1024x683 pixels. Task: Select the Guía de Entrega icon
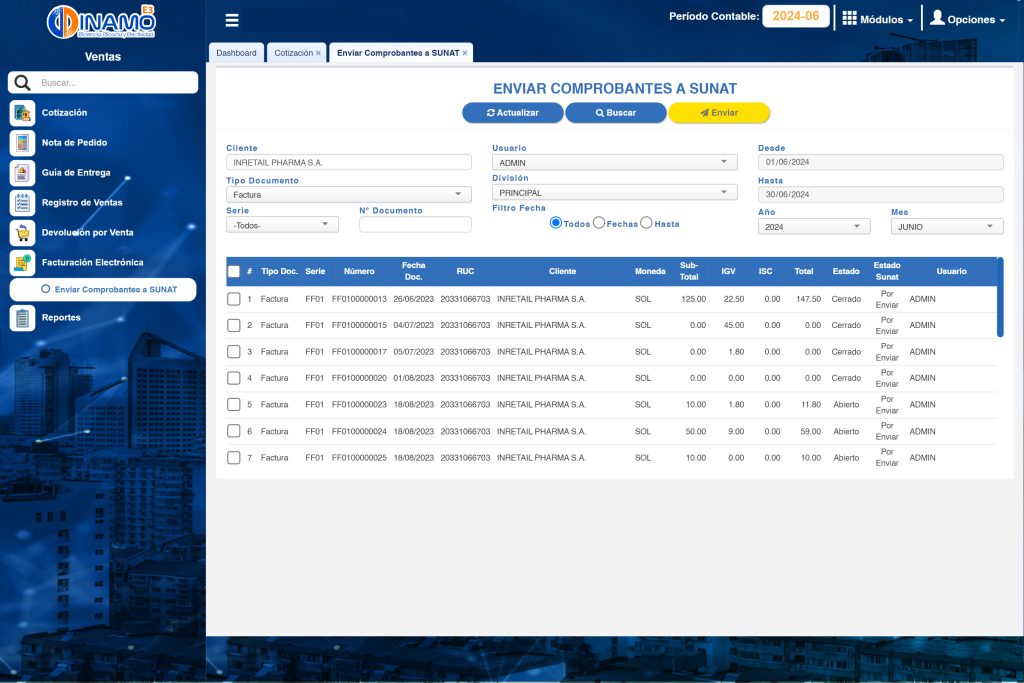22,173
